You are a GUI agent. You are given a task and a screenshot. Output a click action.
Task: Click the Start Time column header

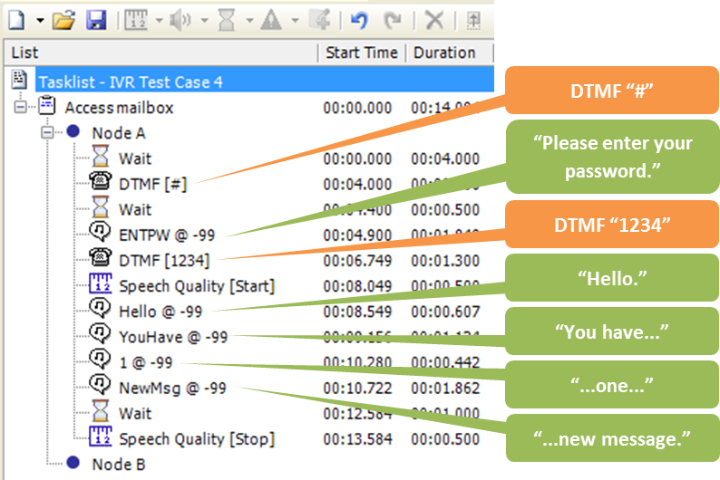(361, 53)
